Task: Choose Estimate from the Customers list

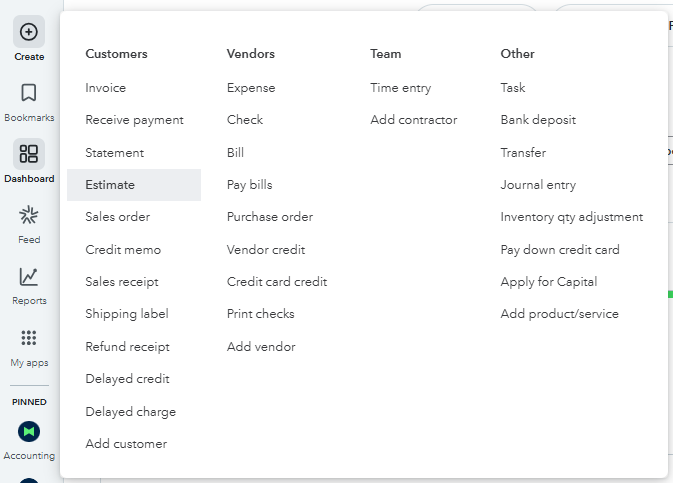Action: coord(110,185)
